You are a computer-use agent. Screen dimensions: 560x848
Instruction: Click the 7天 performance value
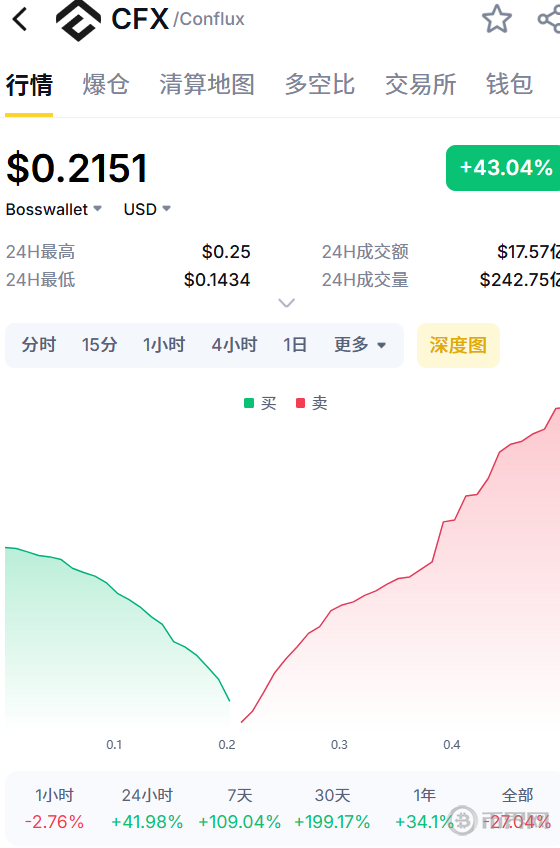pyautogui.click(x=239, y=822)
